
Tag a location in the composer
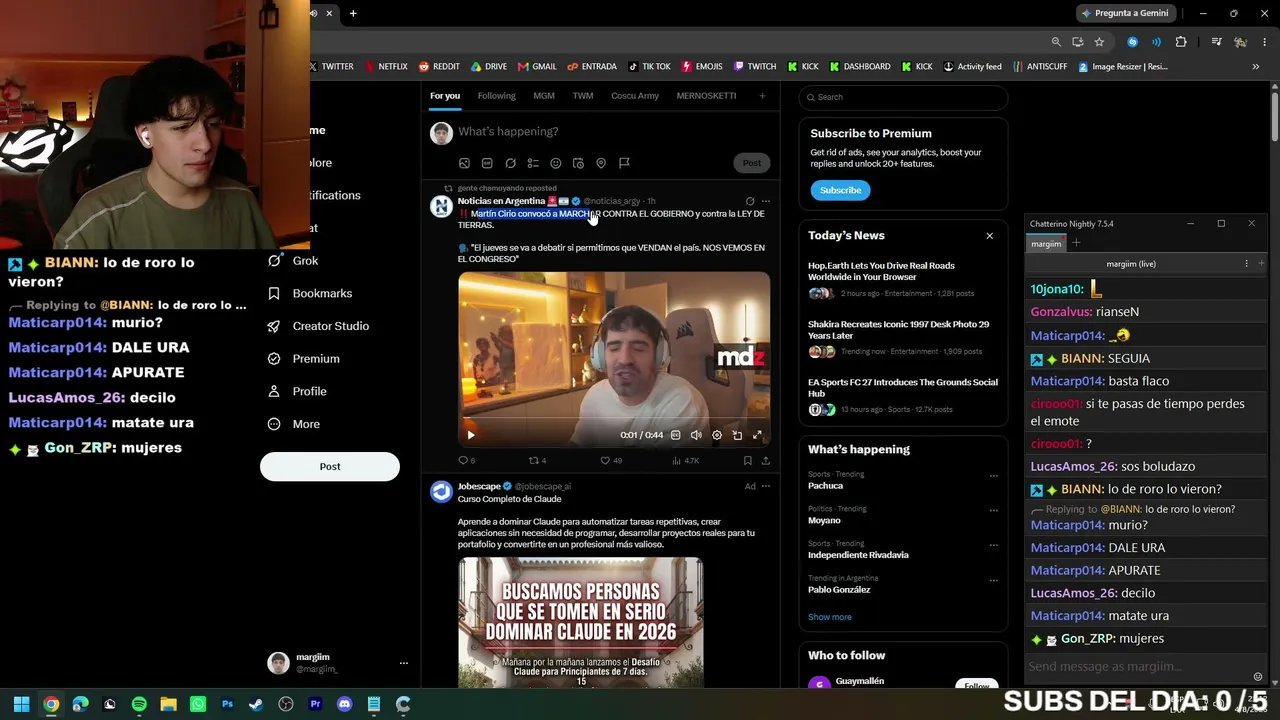(601, 163)
